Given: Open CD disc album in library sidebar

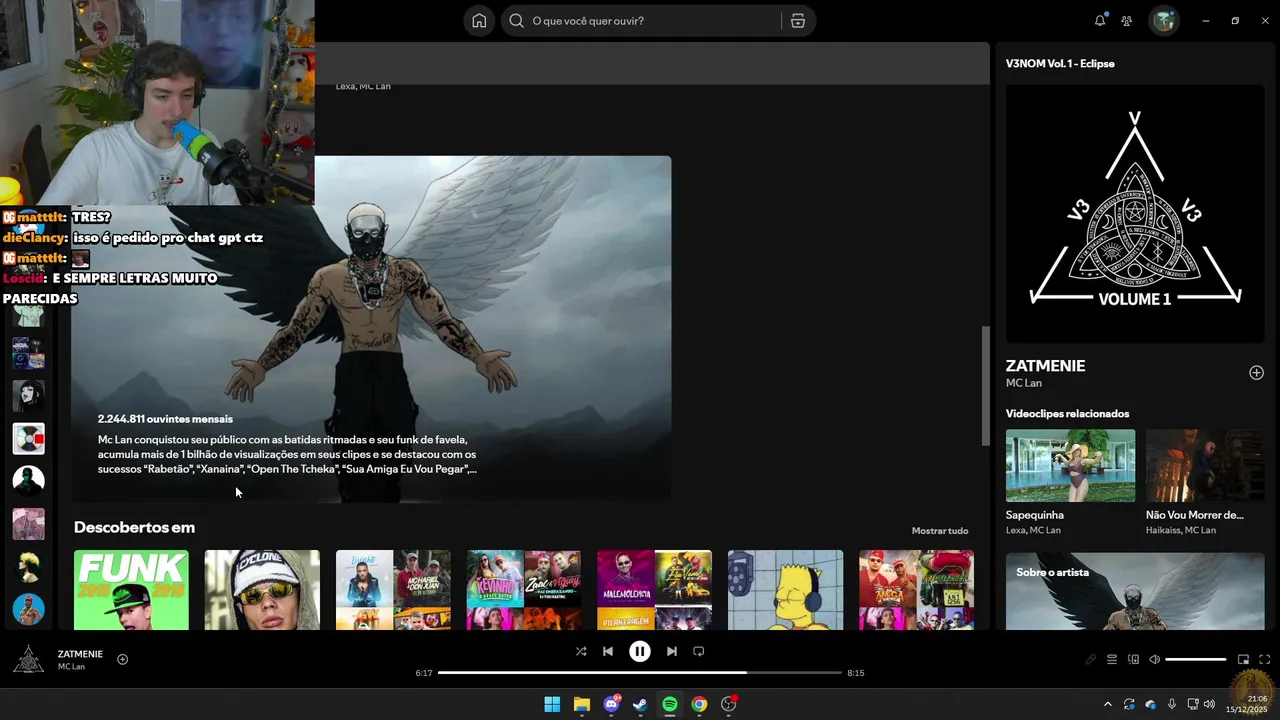Looking at the screenshot, I should click(28, 438).
